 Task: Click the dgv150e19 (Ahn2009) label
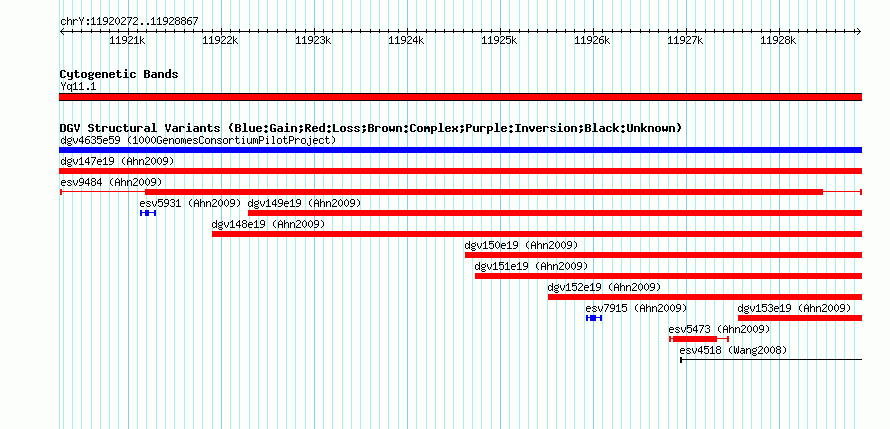click(x=522, y=245)
